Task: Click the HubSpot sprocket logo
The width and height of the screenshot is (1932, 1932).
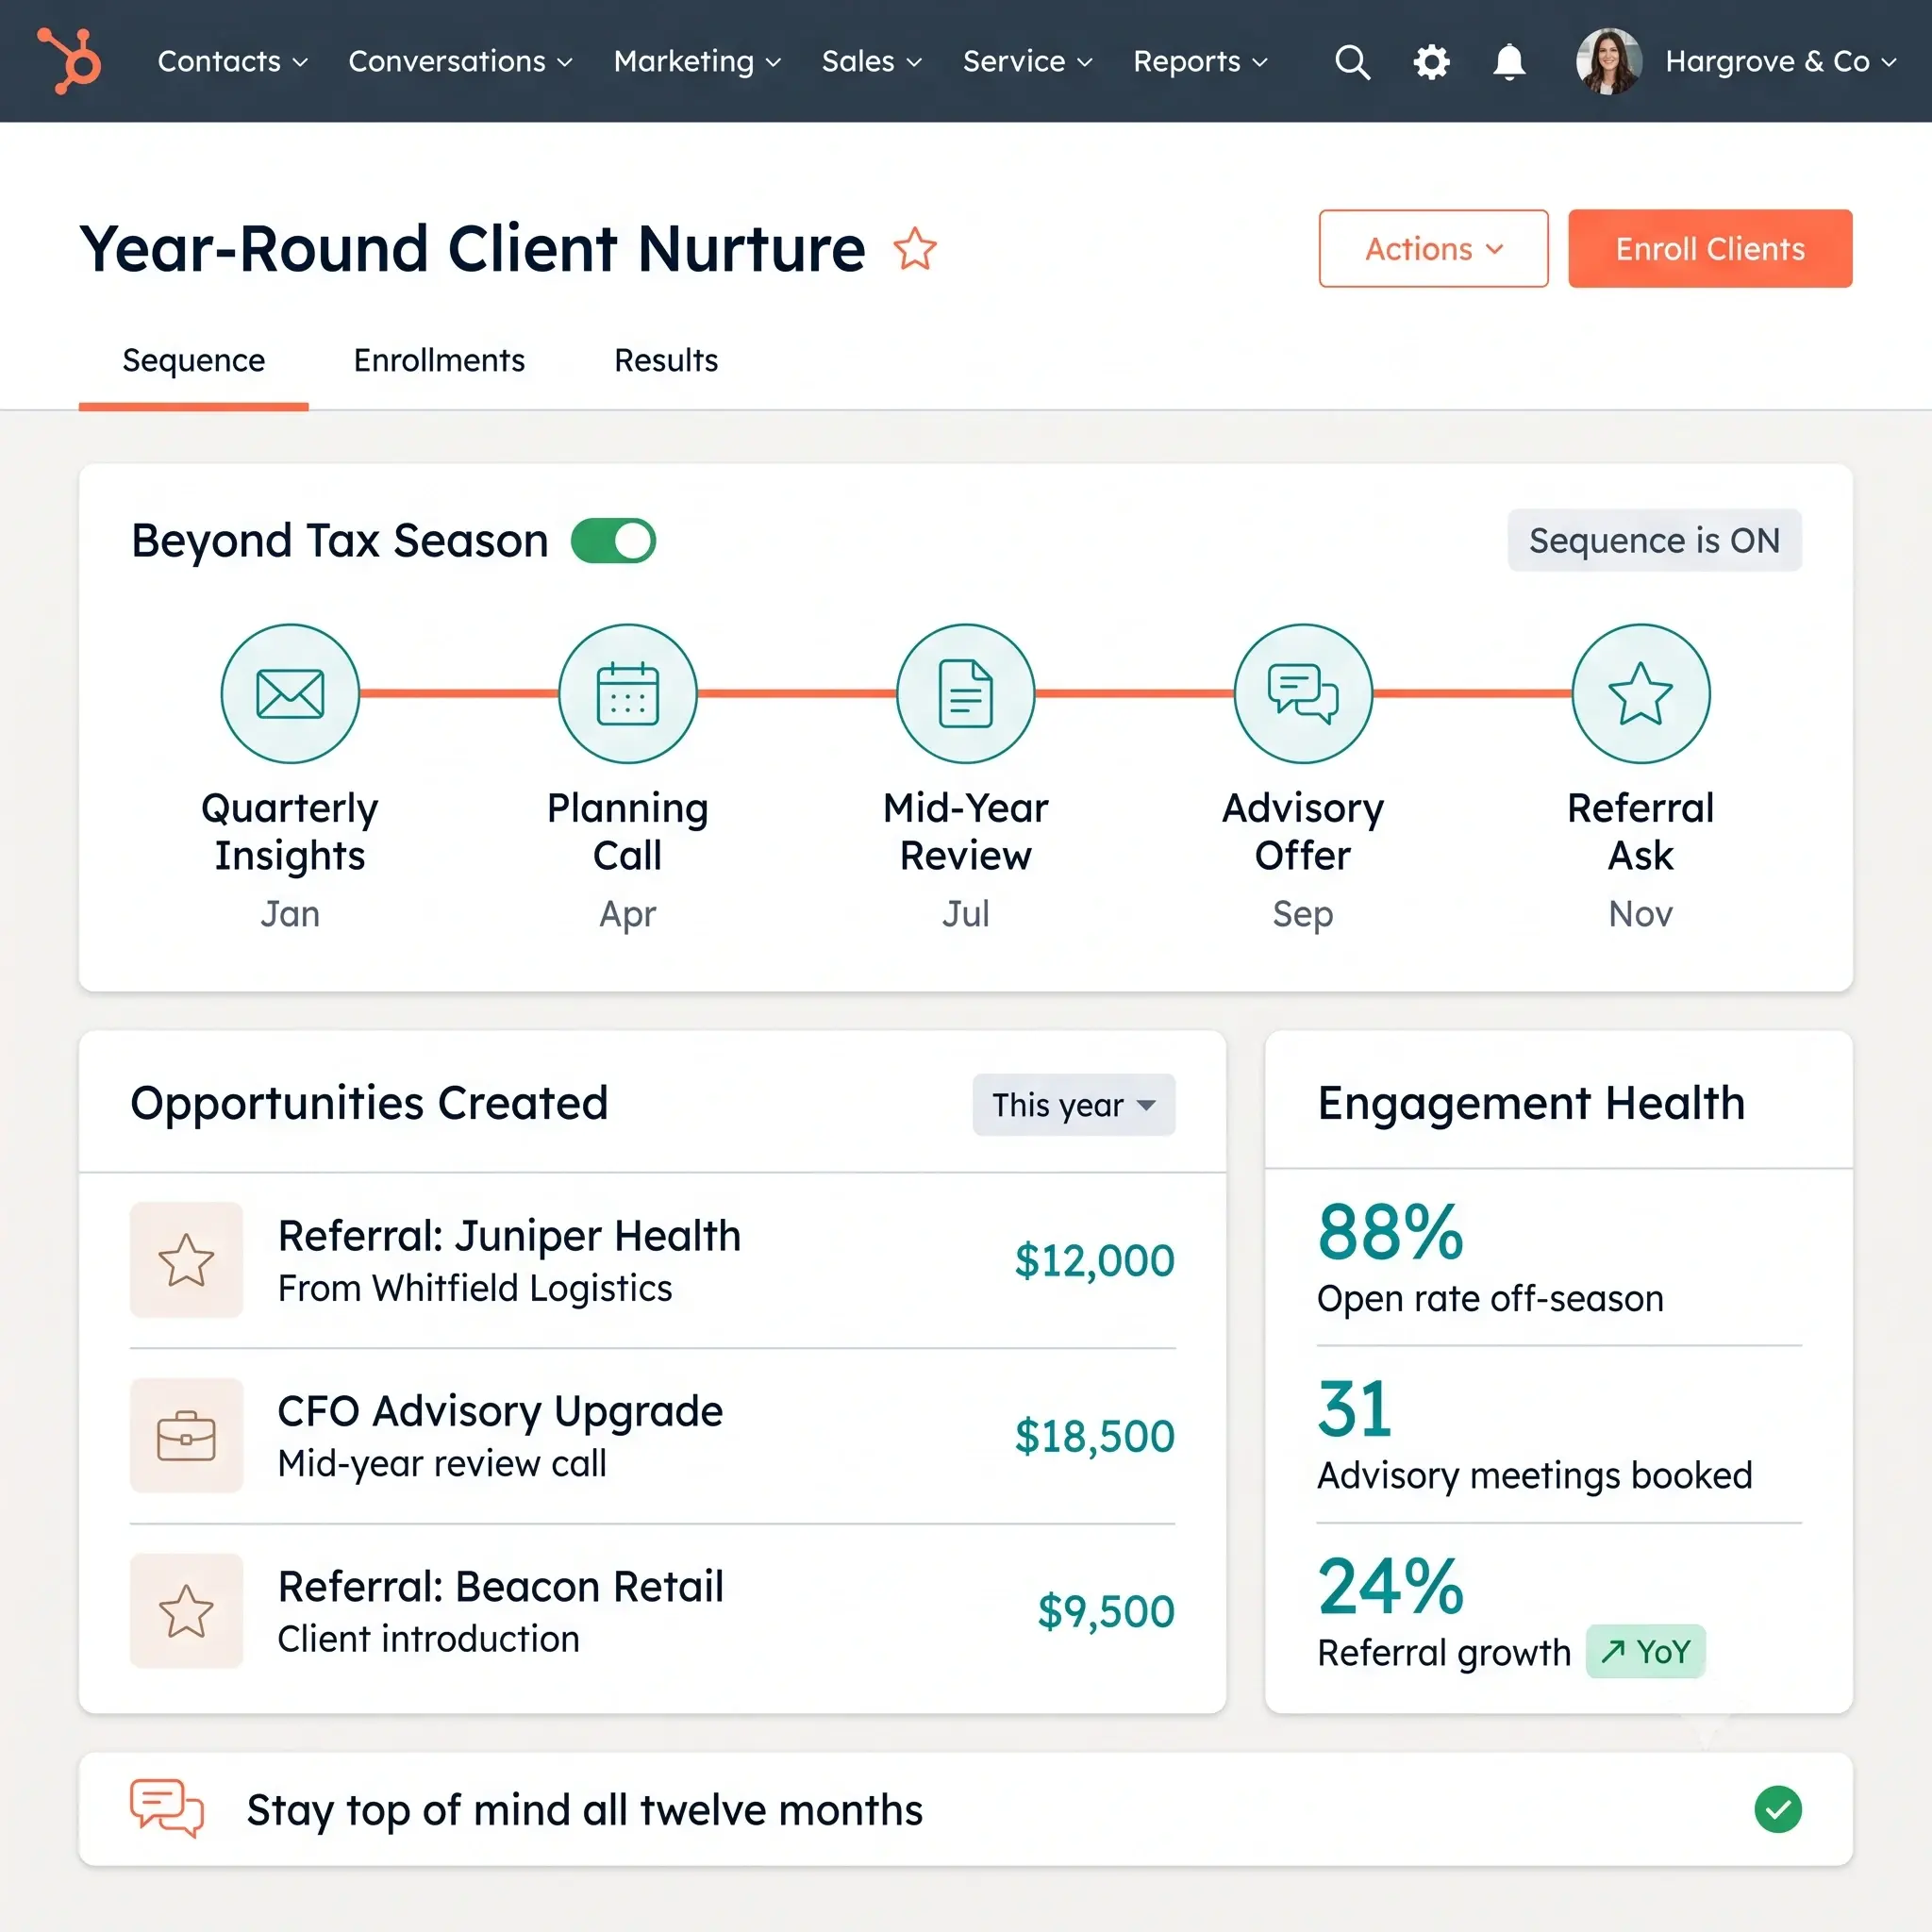Action: tap(69, 61)
